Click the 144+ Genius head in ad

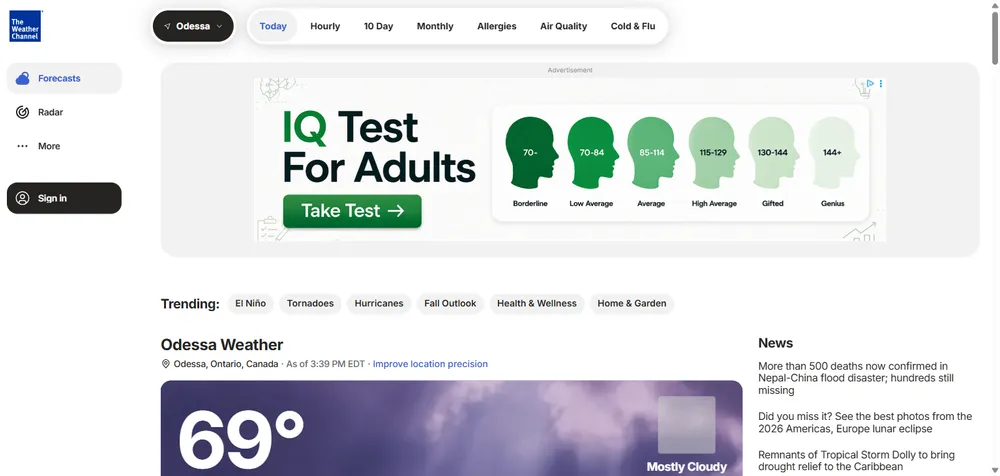click(833, 152)
